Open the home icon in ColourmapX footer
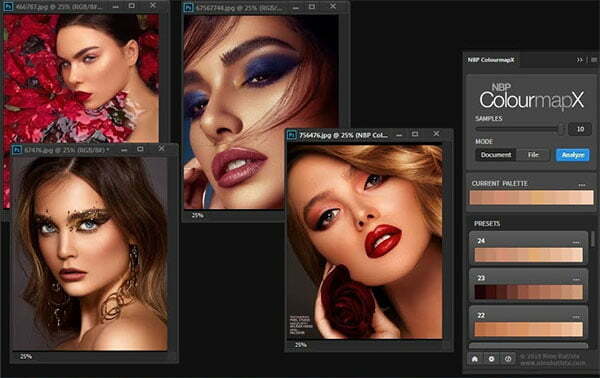Viewport: 600px width, 378px height. point(475,359)
